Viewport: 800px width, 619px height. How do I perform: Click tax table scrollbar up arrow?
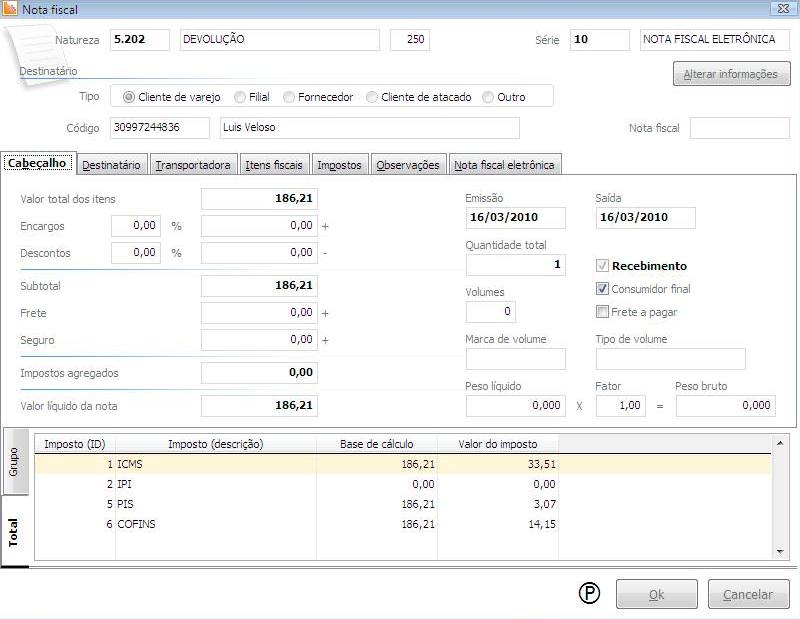tap(780, 443)
